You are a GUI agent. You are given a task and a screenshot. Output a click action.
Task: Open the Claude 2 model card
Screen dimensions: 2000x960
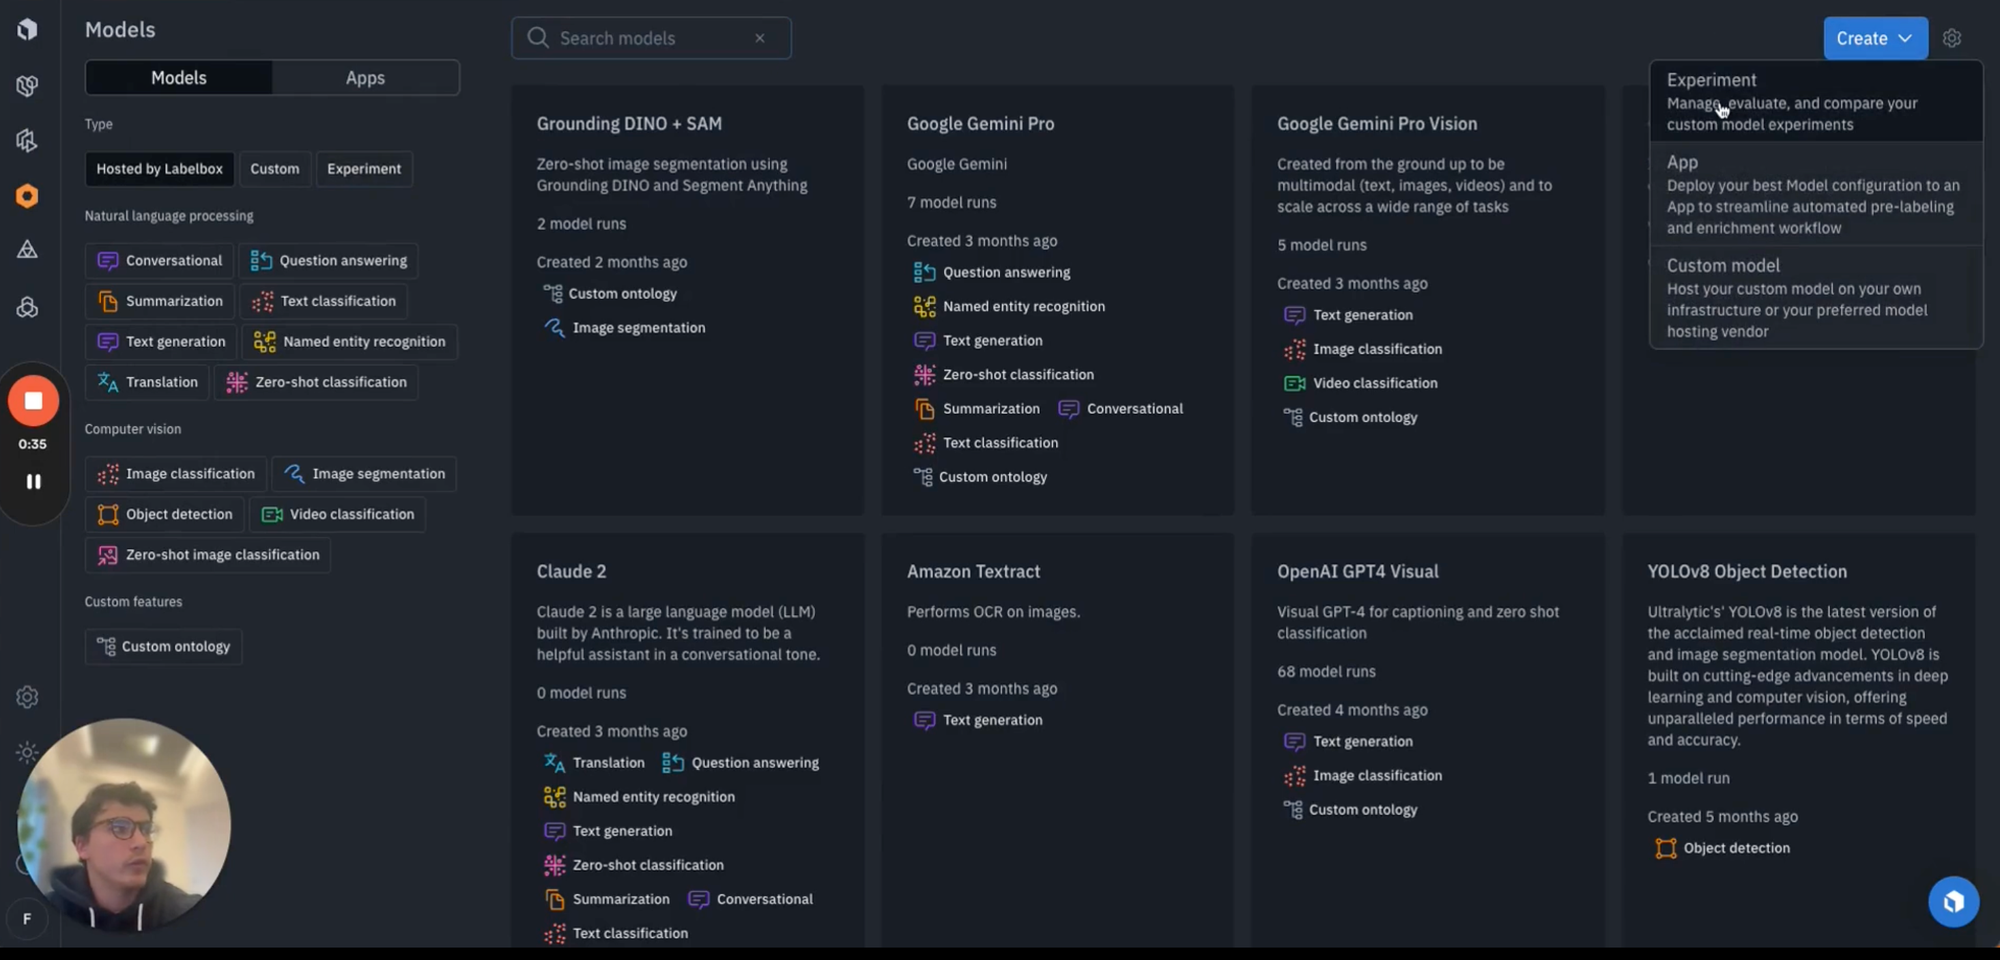point(688,740)
